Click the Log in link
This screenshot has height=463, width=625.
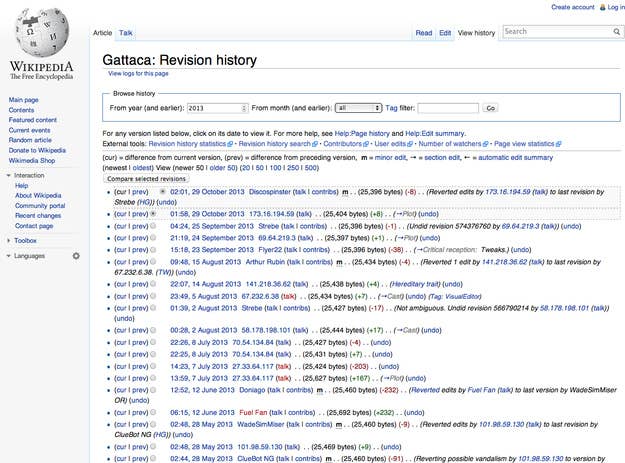615,7
